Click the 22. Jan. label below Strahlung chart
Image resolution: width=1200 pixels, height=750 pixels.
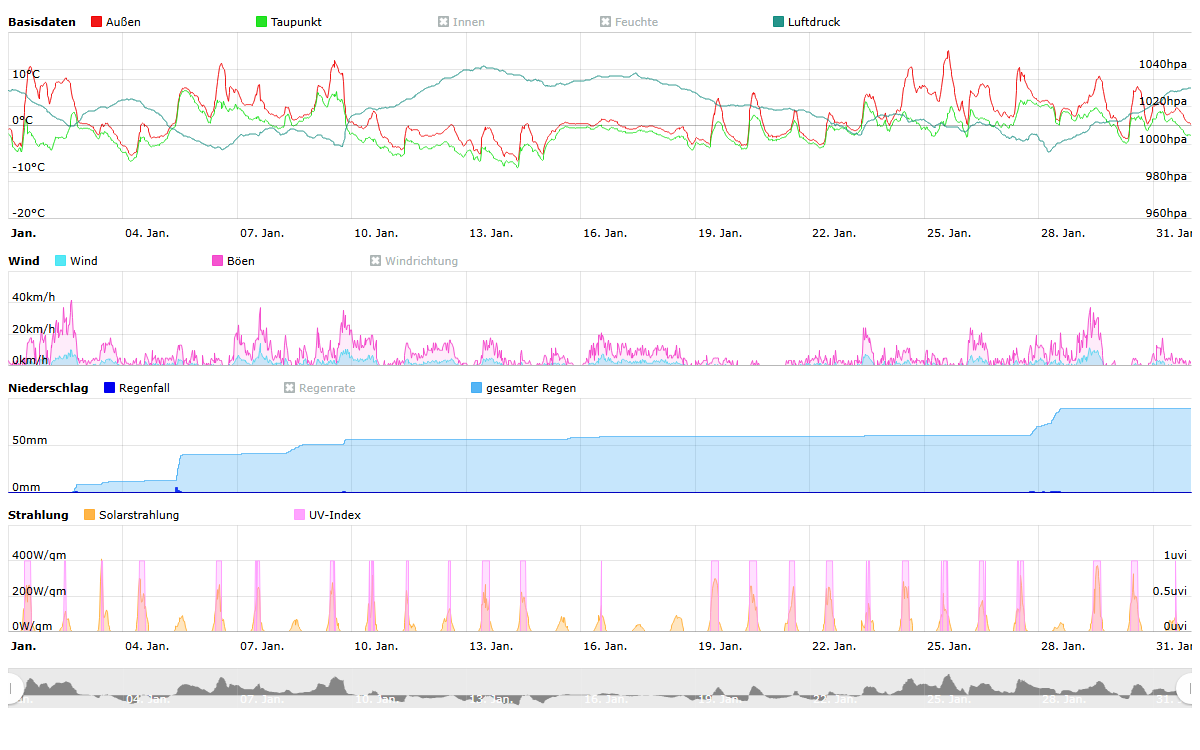(x=833, y=646)
